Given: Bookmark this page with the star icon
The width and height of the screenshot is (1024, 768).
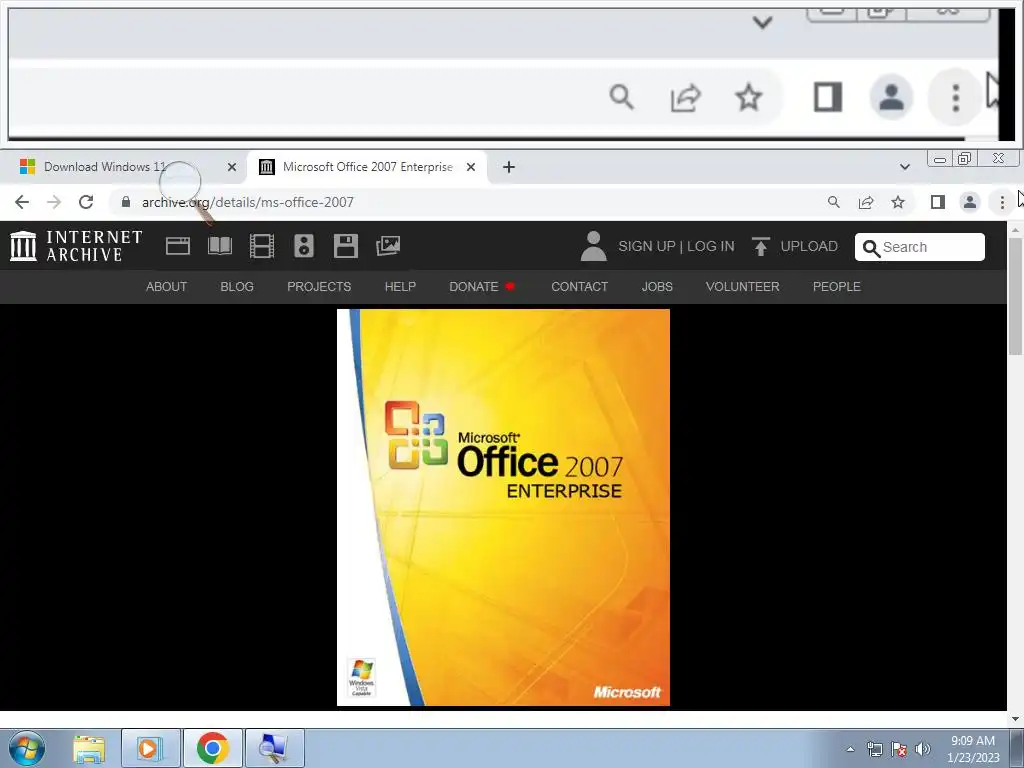Looking at the screenshot, I should 898,202.
